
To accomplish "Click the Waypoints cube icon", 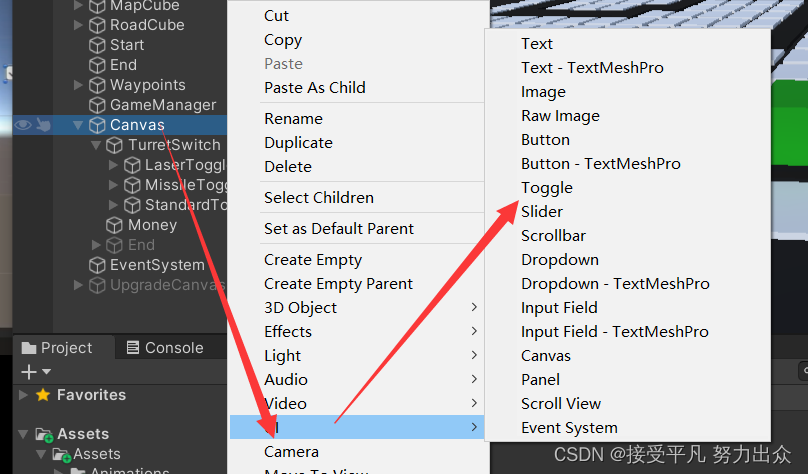I will tap(97, 85).
